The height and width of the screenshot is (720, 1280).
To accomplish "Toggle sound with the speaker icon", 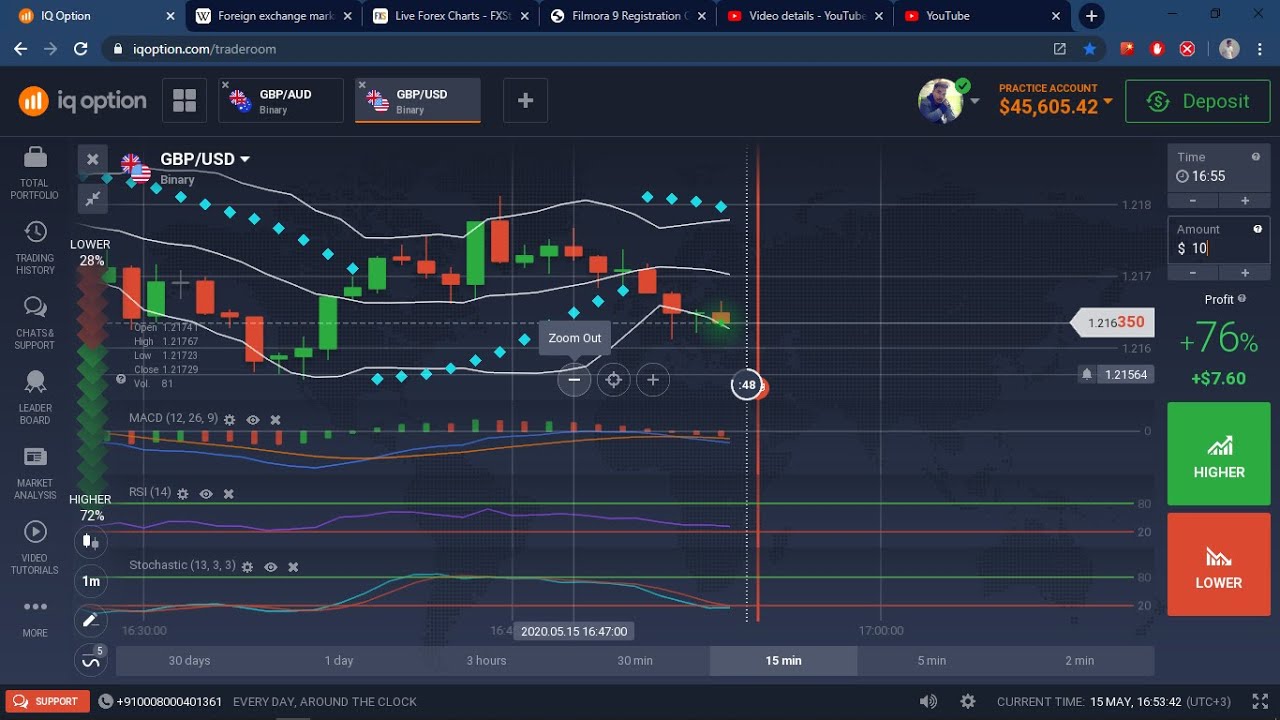I will [928, 702].
